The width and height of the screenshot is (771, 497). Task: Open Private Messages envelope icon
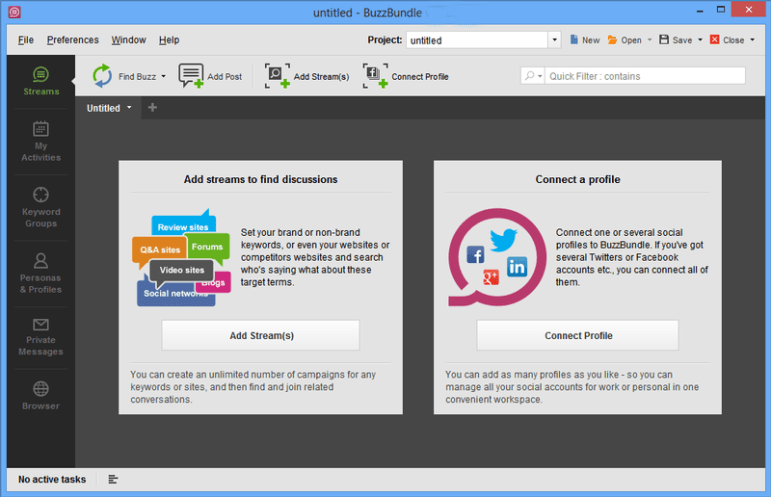(41, 324)
